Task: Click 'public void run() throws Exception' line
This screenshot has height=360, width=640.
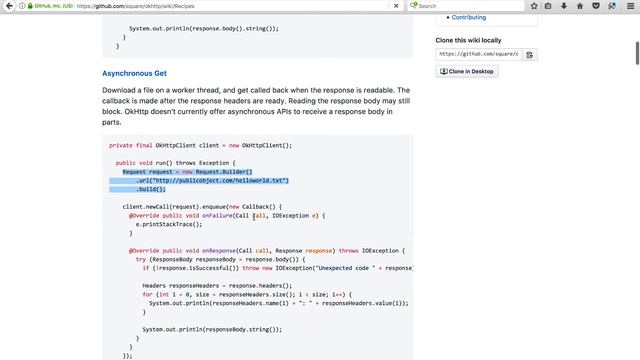Action: 176,163
